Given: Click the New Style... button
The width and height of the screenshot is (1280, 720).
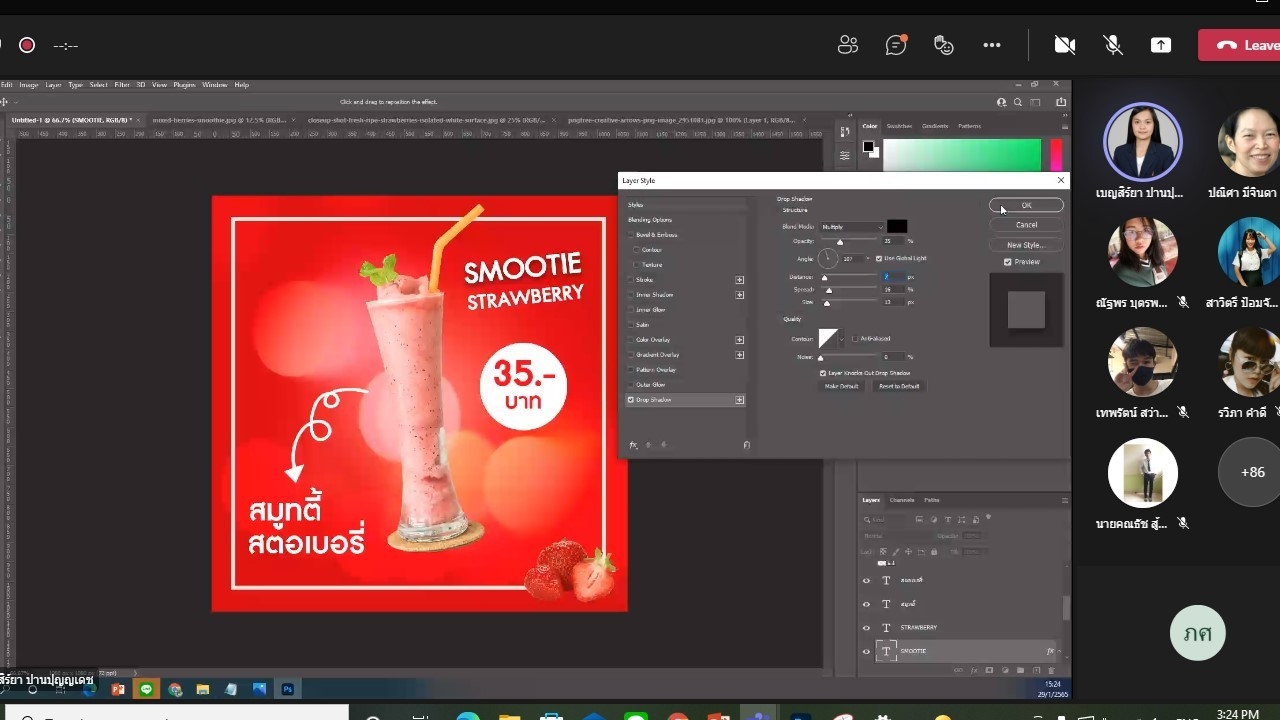Looking at the screenshot, I should tap(1026, 245).
